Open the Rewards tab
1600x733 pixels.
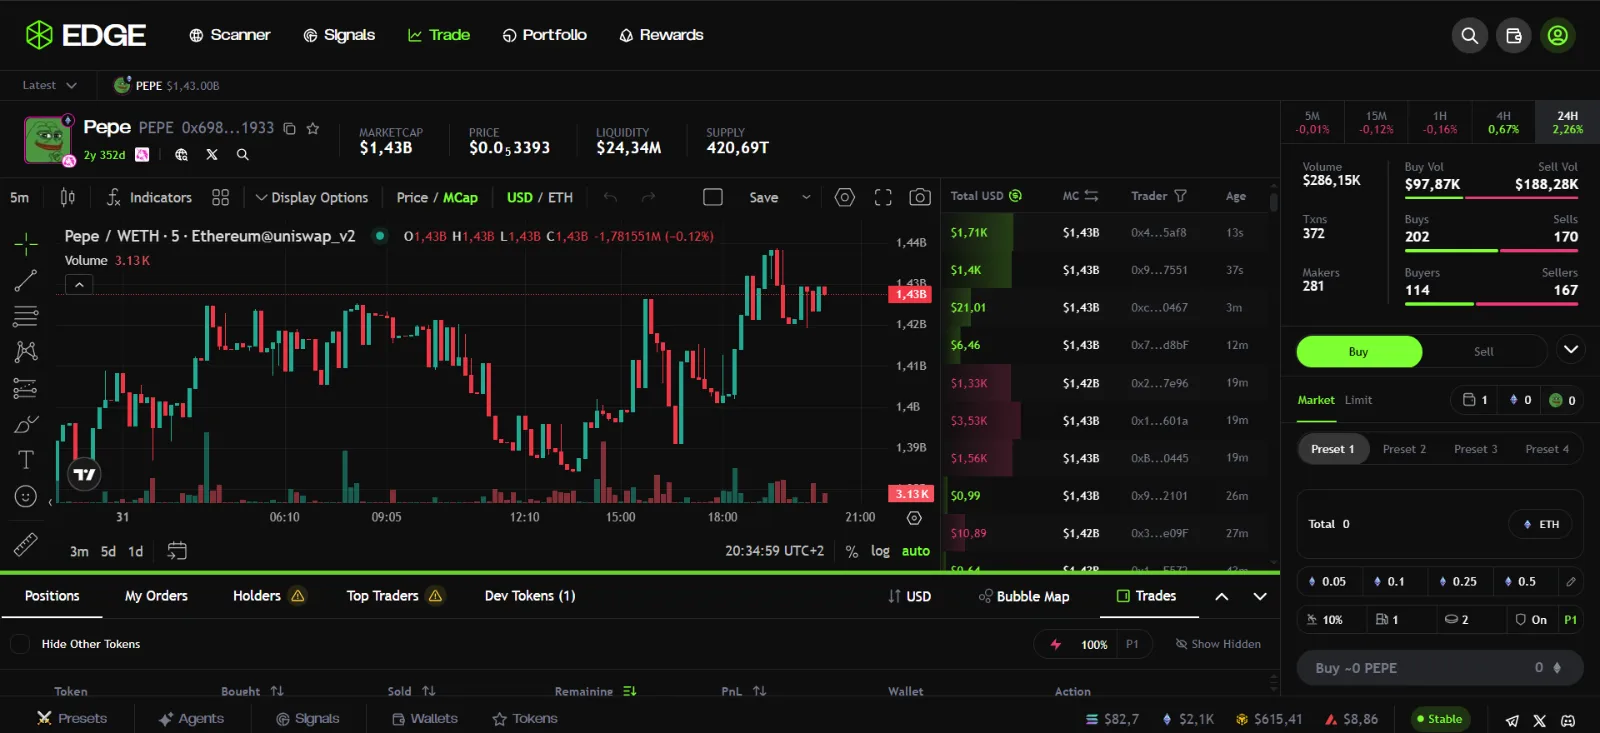coord(662,35)
